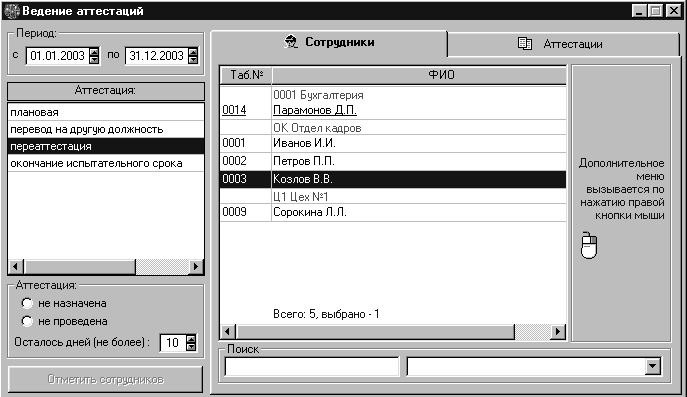Click the end date field 31.12.2003

click(156, 56)
